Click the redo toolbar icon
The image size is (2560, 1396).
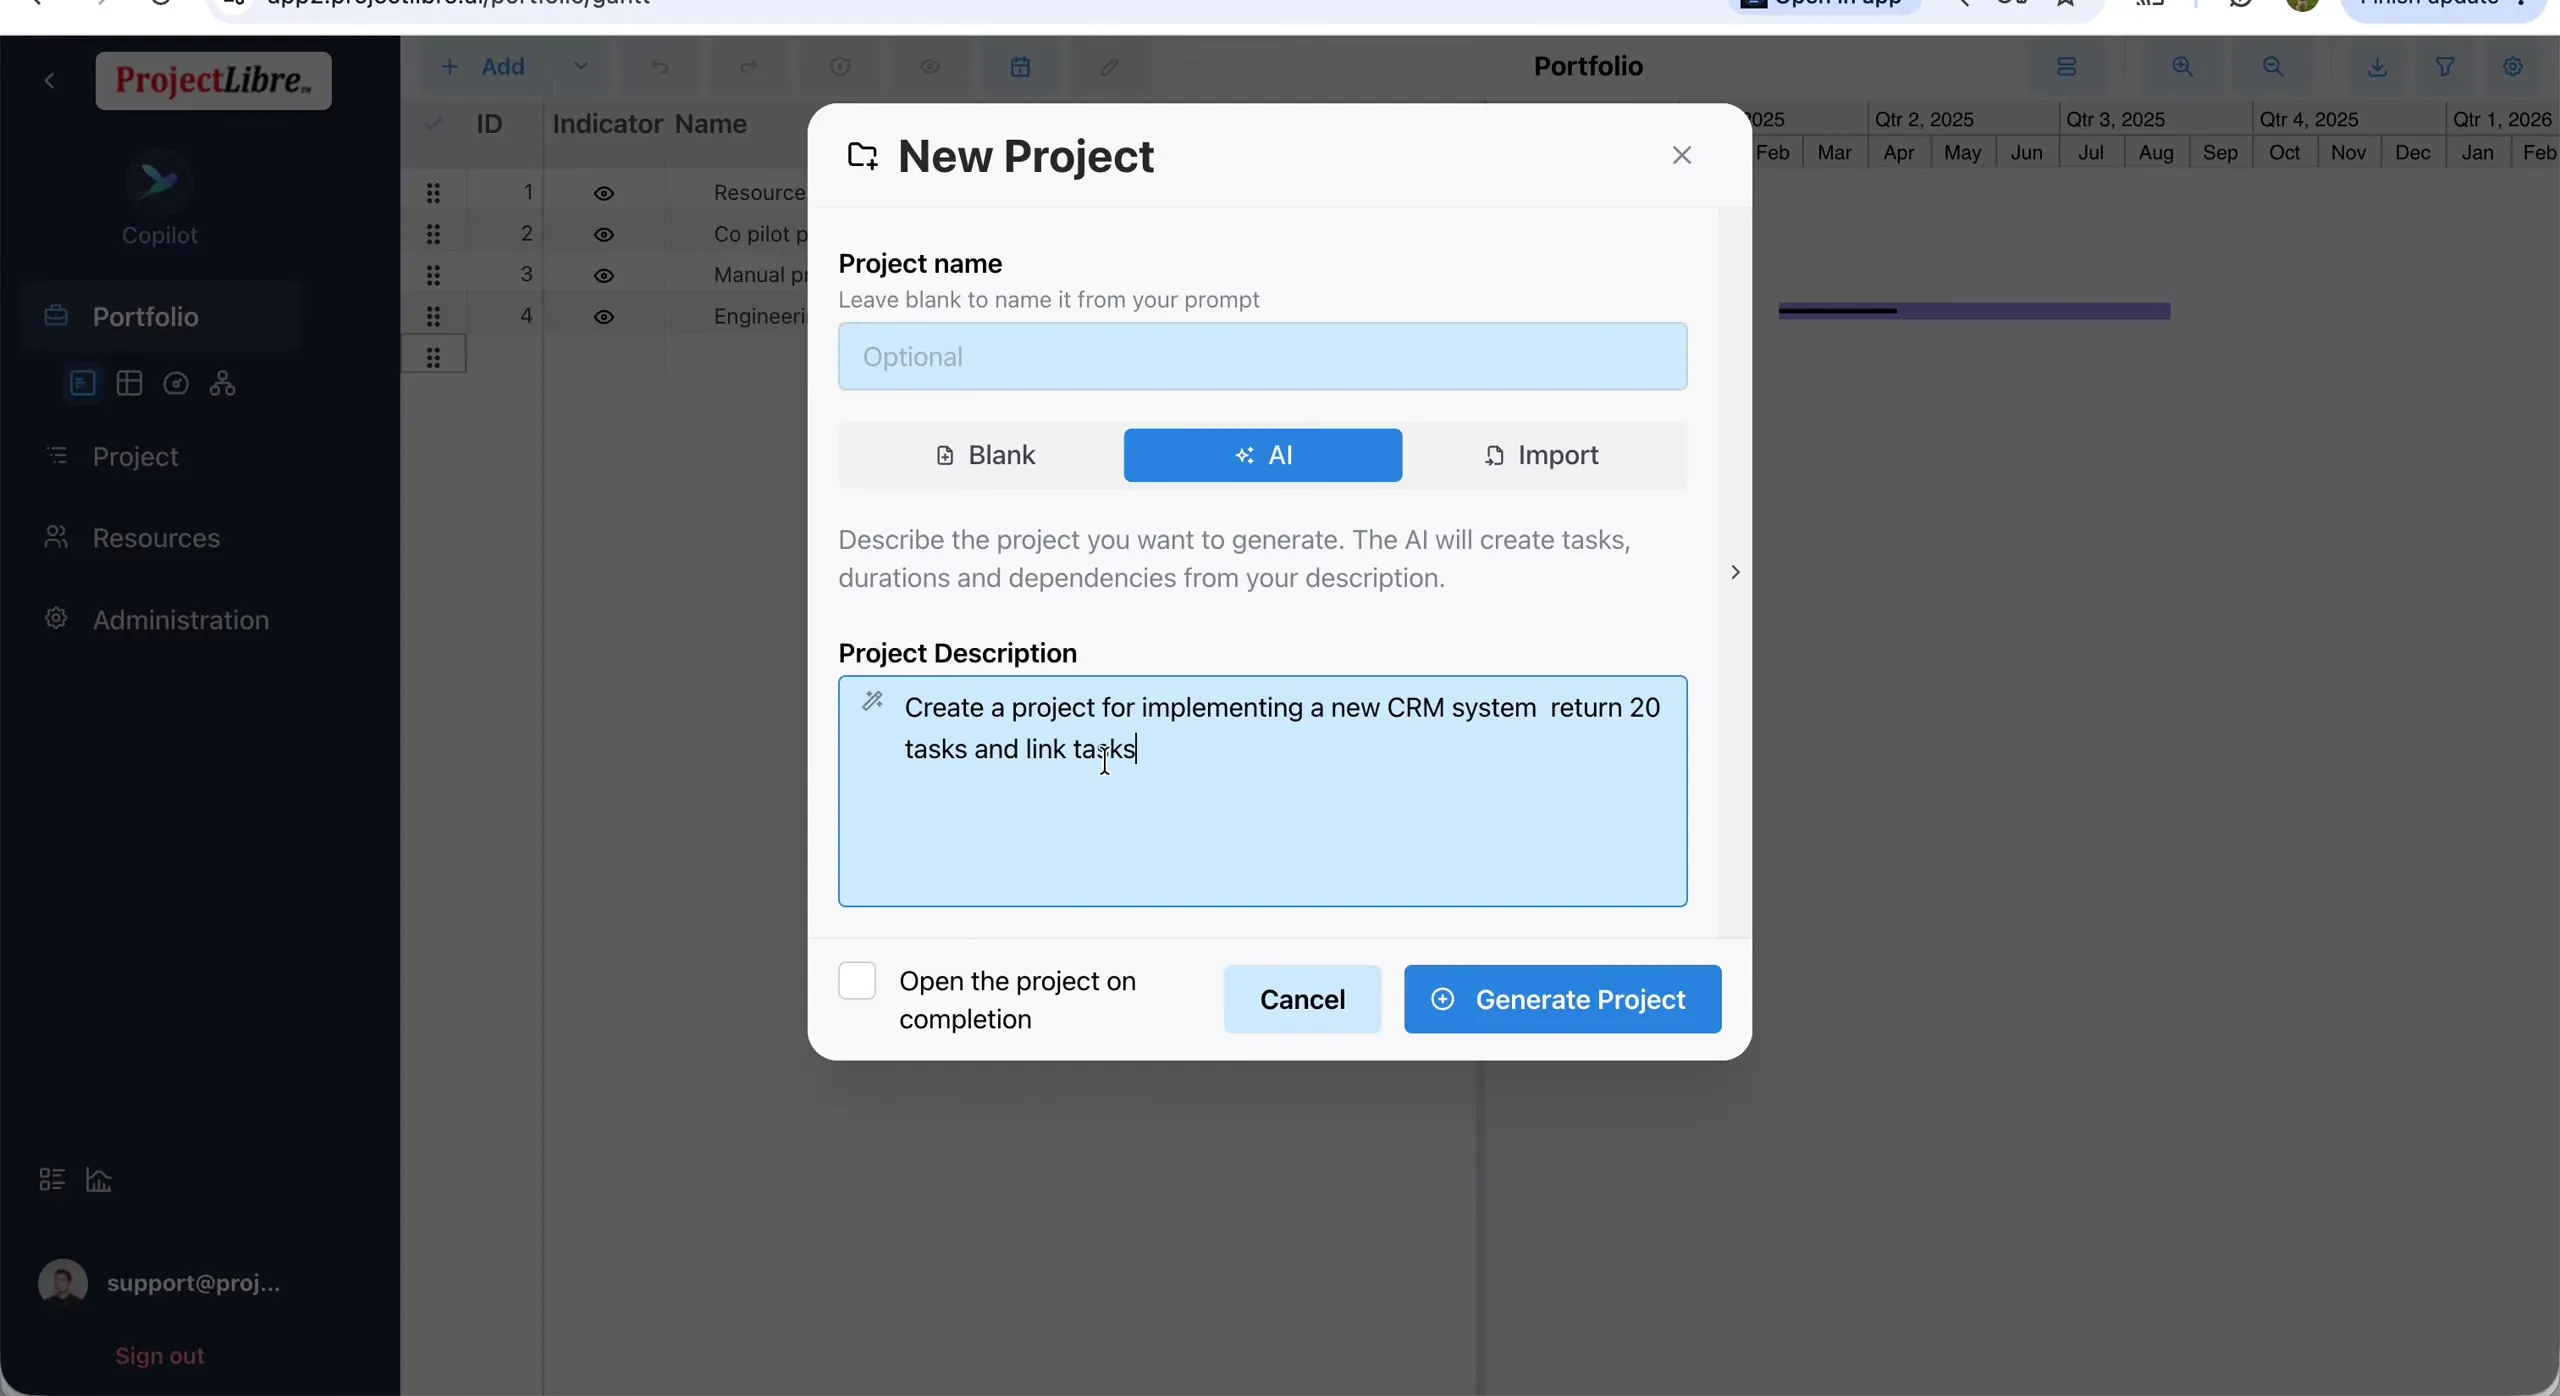tap(749, 66)
